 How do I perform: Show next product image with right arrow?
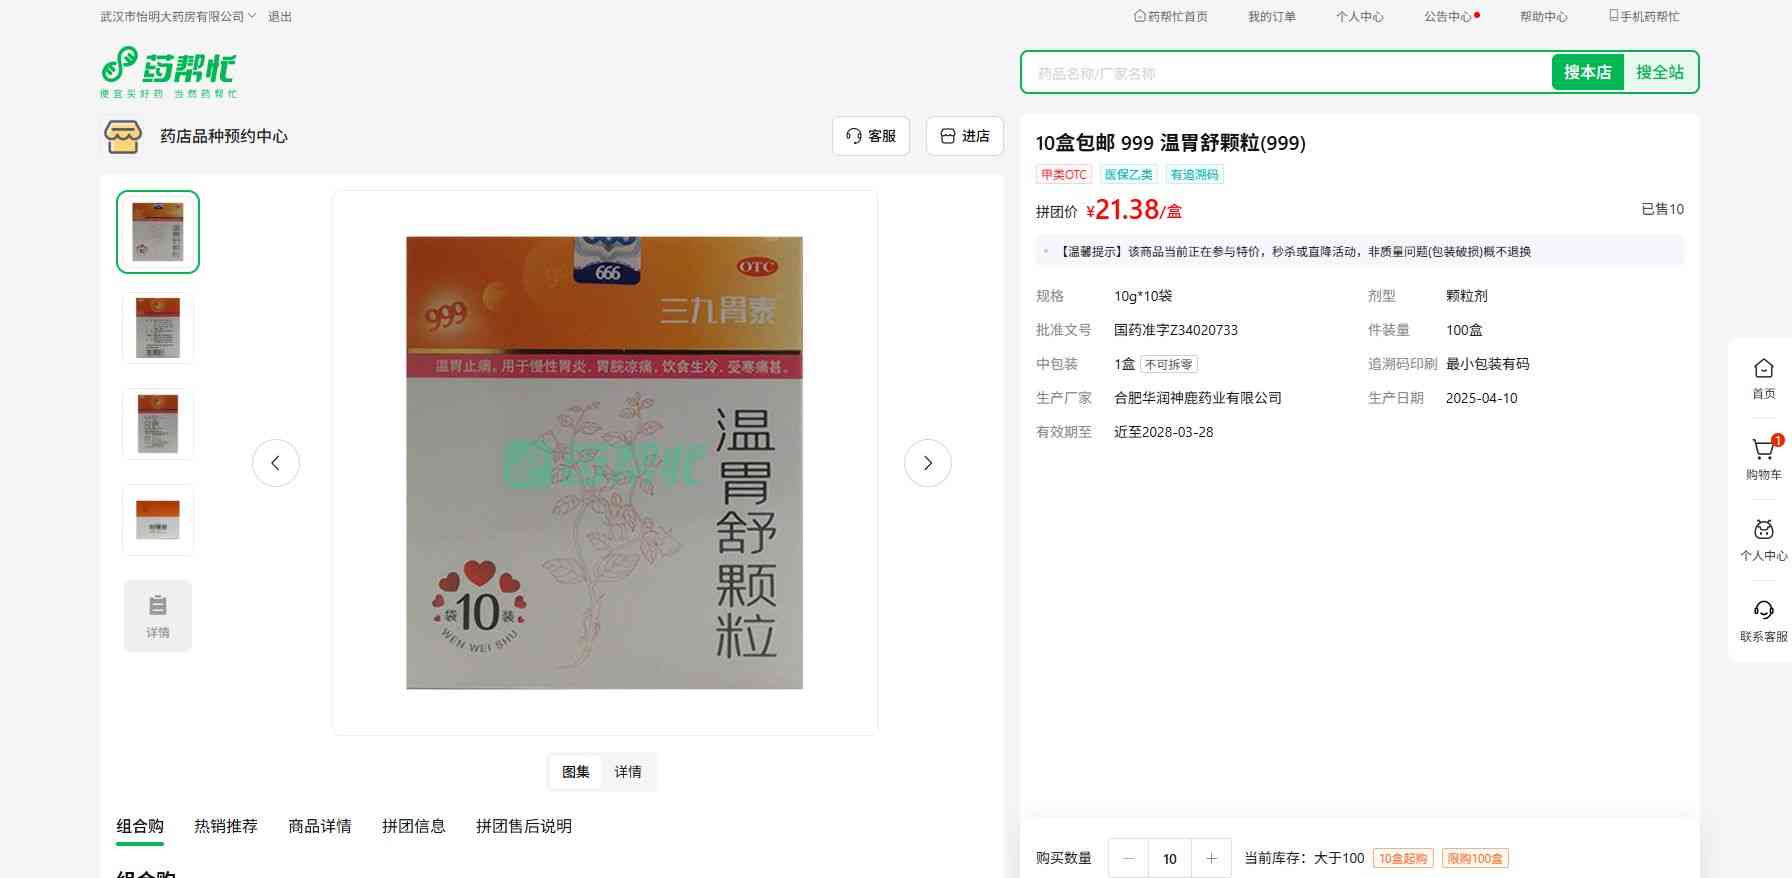pos(927,463)
